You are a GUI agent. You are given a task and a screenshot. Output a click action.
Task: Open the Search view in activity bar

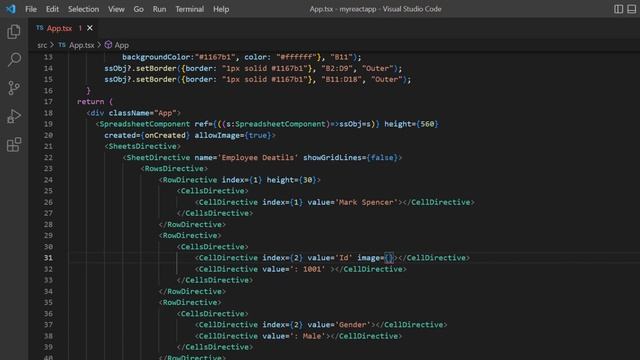(x=14, y=60)
